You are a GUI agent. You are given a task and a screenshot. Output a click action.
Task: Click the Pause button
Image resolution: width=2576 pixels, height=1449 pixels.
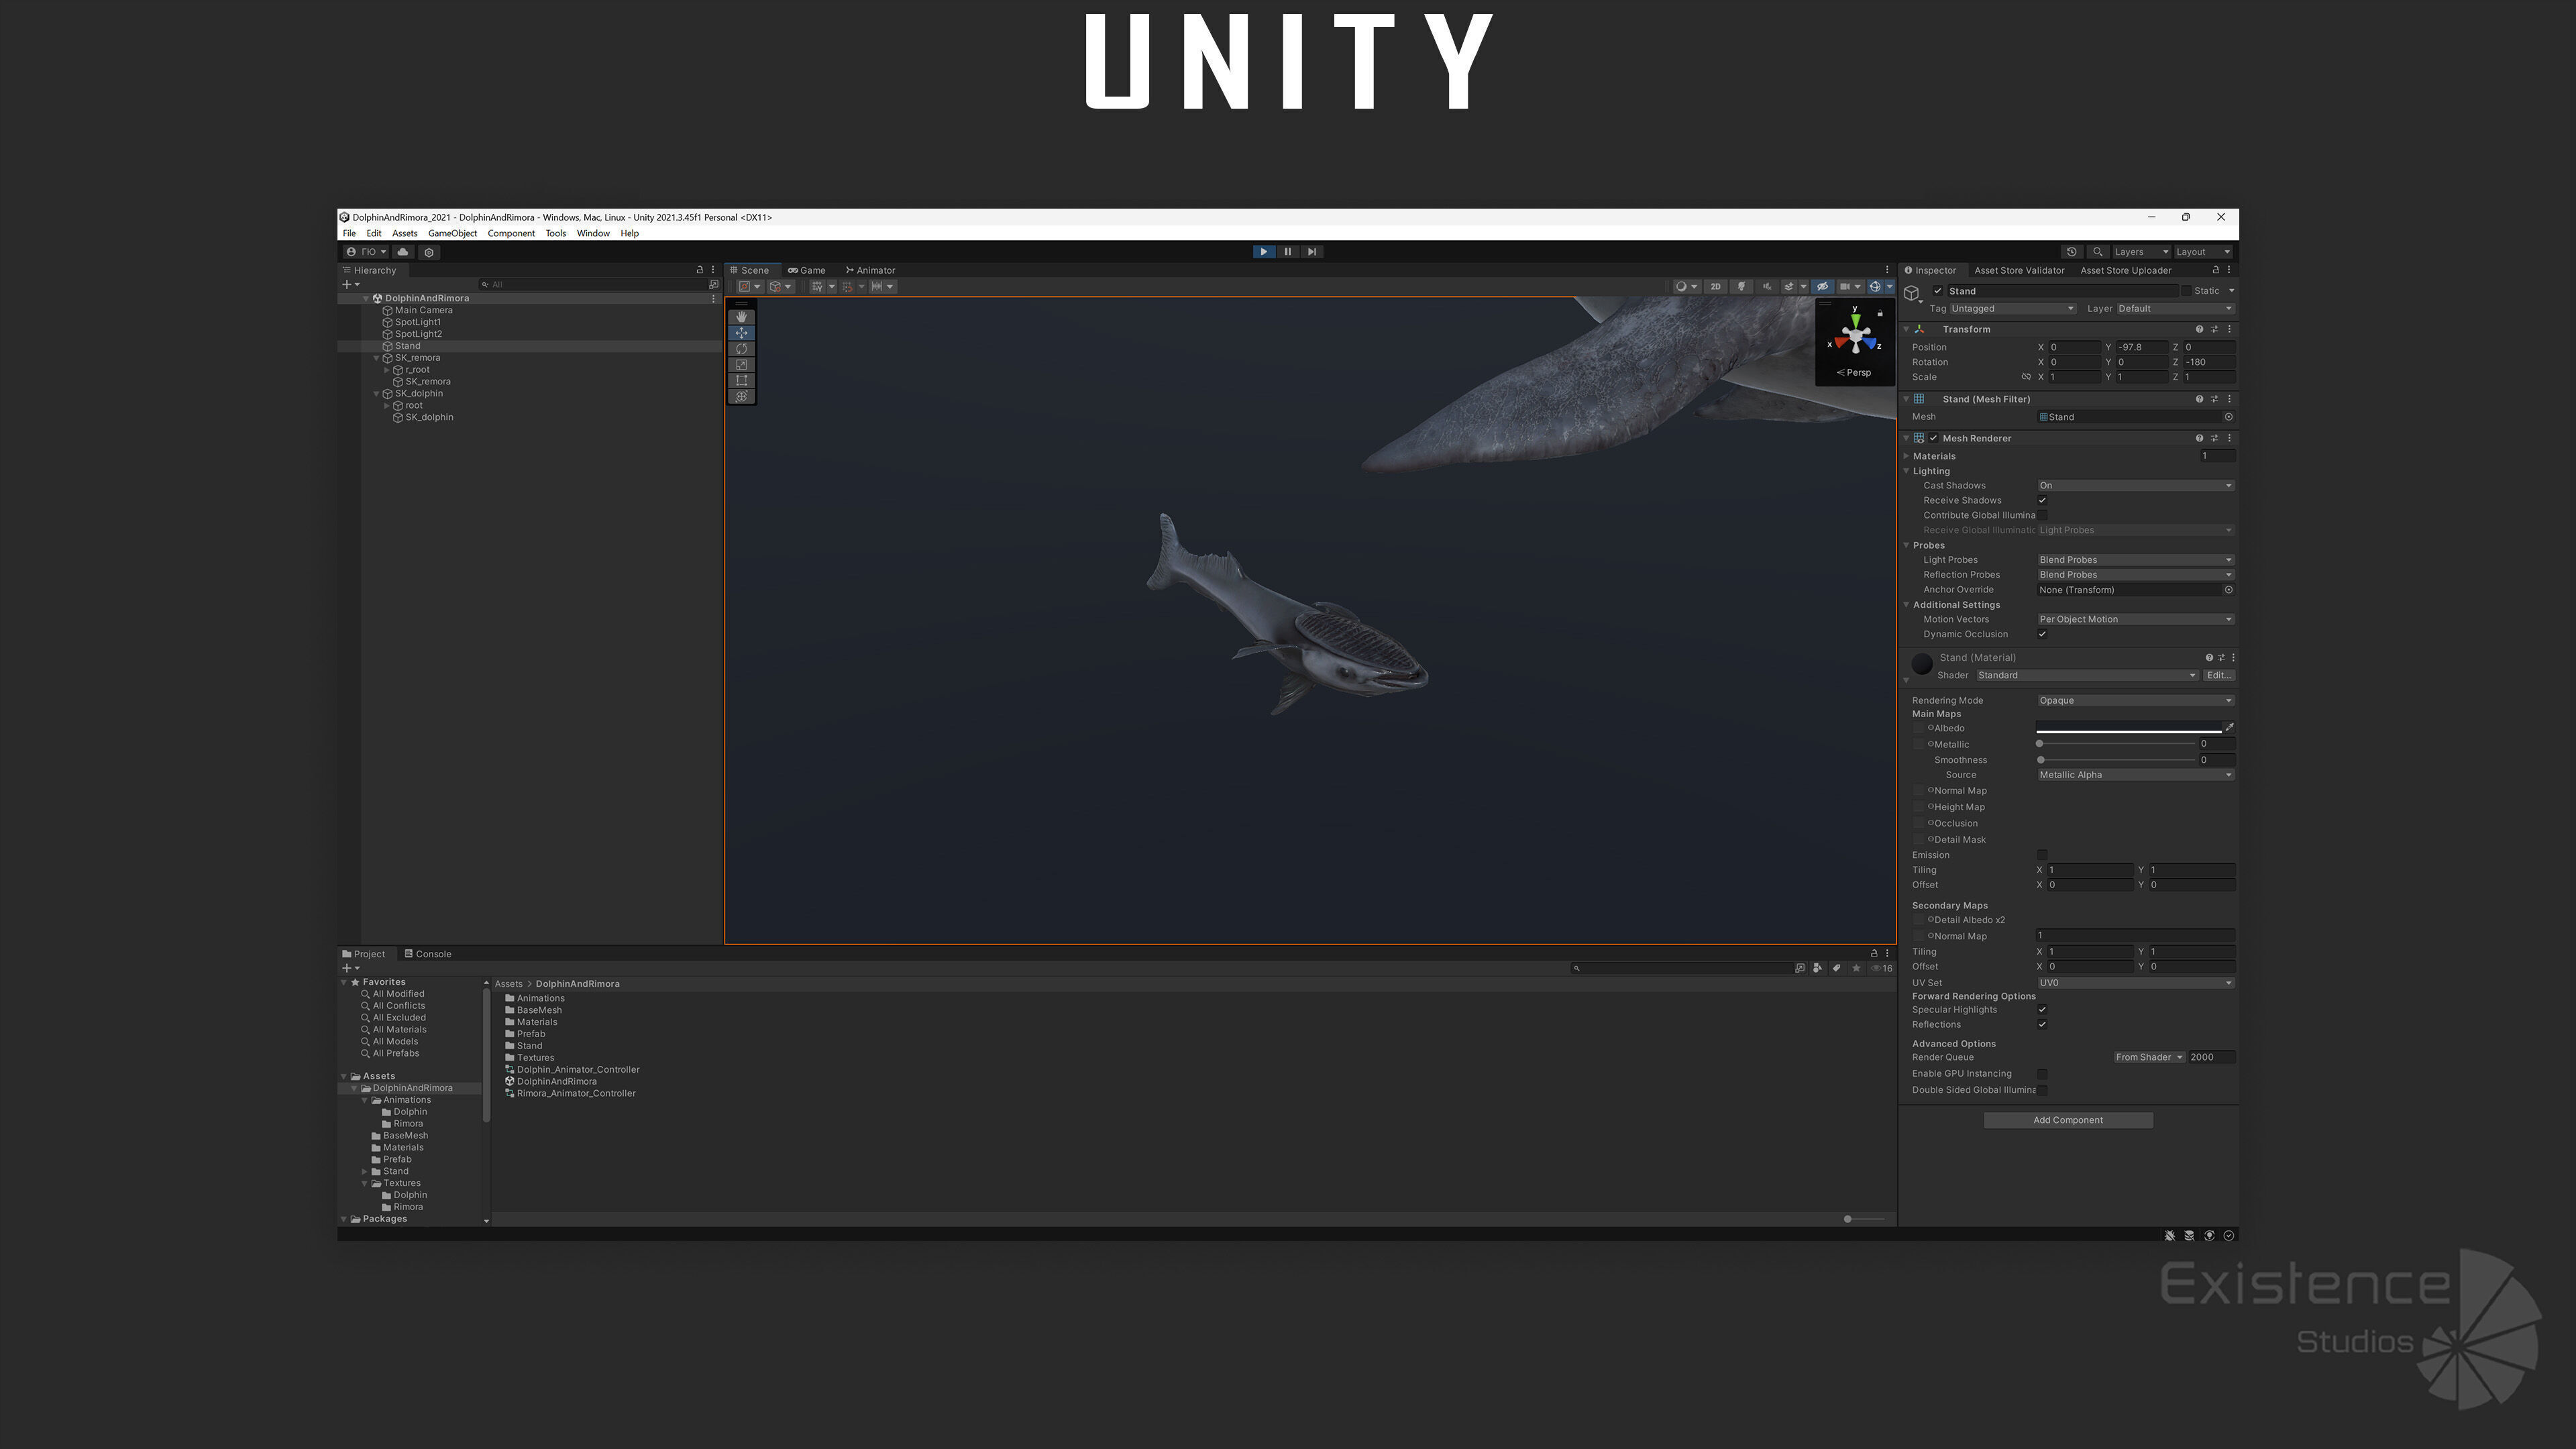pos(1288,252)
